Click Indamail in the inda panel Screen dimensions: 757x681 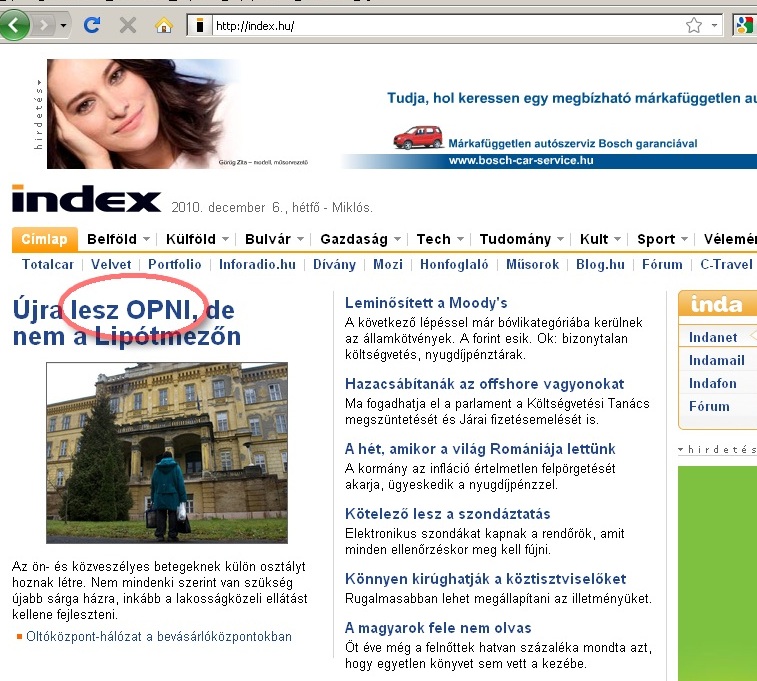pyautogui.click(x=716, y=360)
